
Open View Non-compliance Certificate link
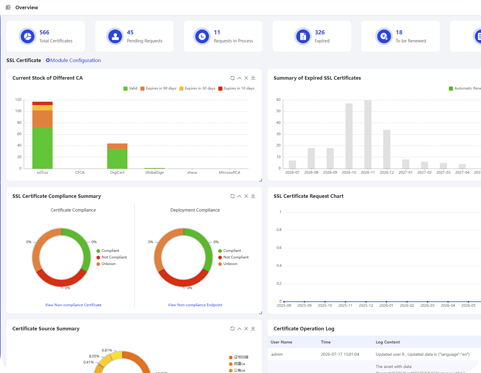(x=73, y=305)
